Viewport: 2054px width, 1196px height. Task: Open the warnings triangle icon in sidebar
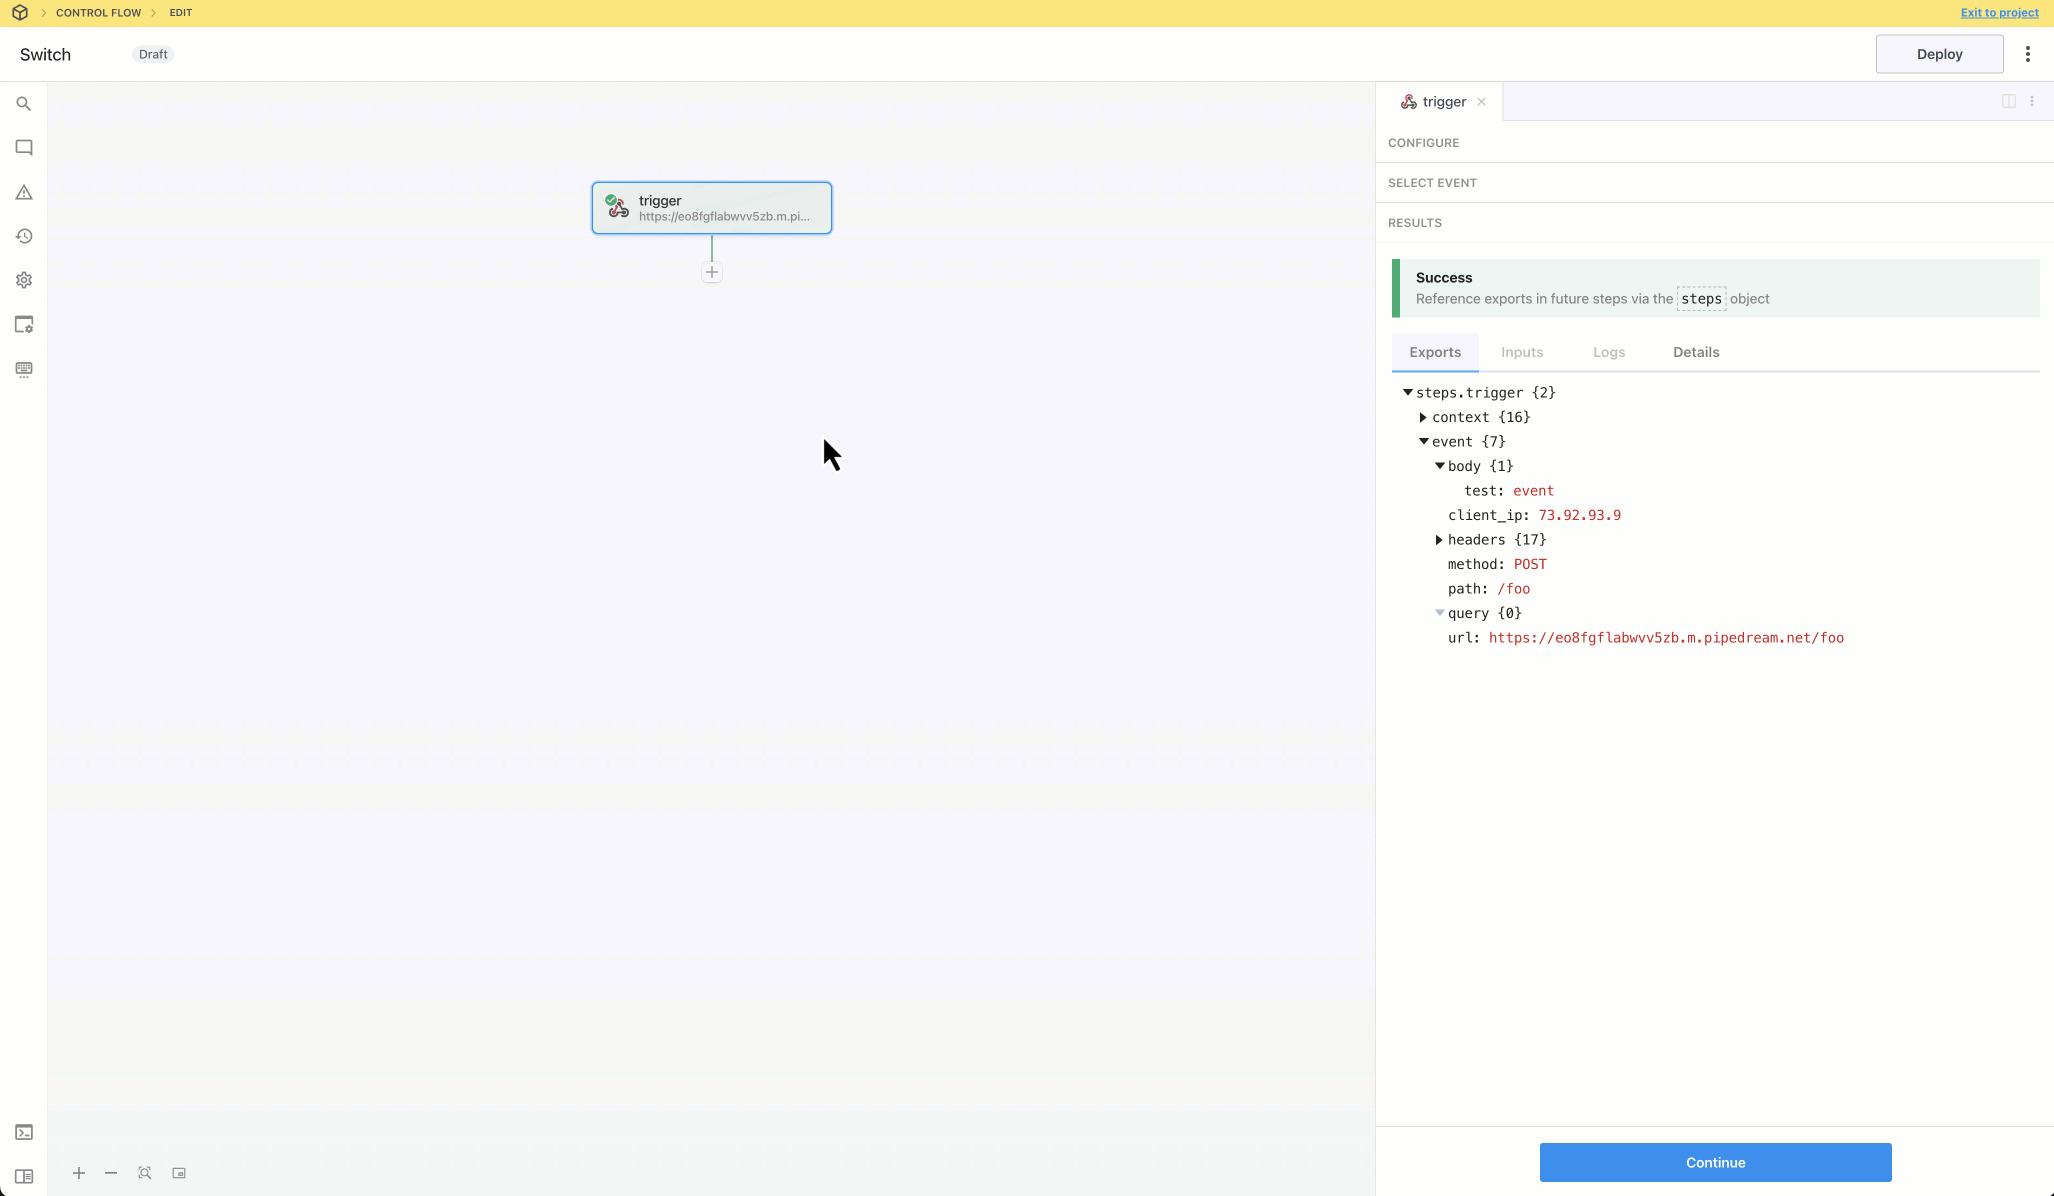pyautogui.click(x=24, y=192)
